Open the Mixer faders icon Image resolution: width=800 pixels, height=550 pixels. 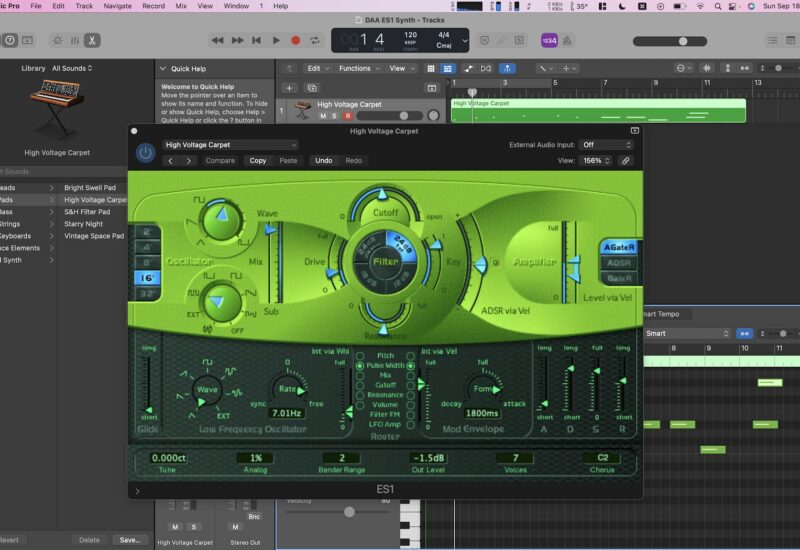[74, 40]
